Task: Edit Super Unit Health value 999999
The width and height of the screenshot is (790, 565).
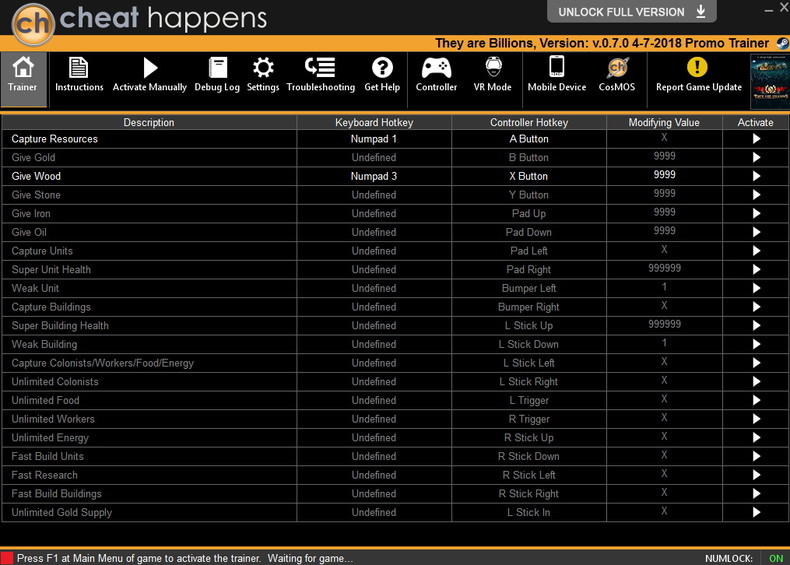Action: coord(665,268)
